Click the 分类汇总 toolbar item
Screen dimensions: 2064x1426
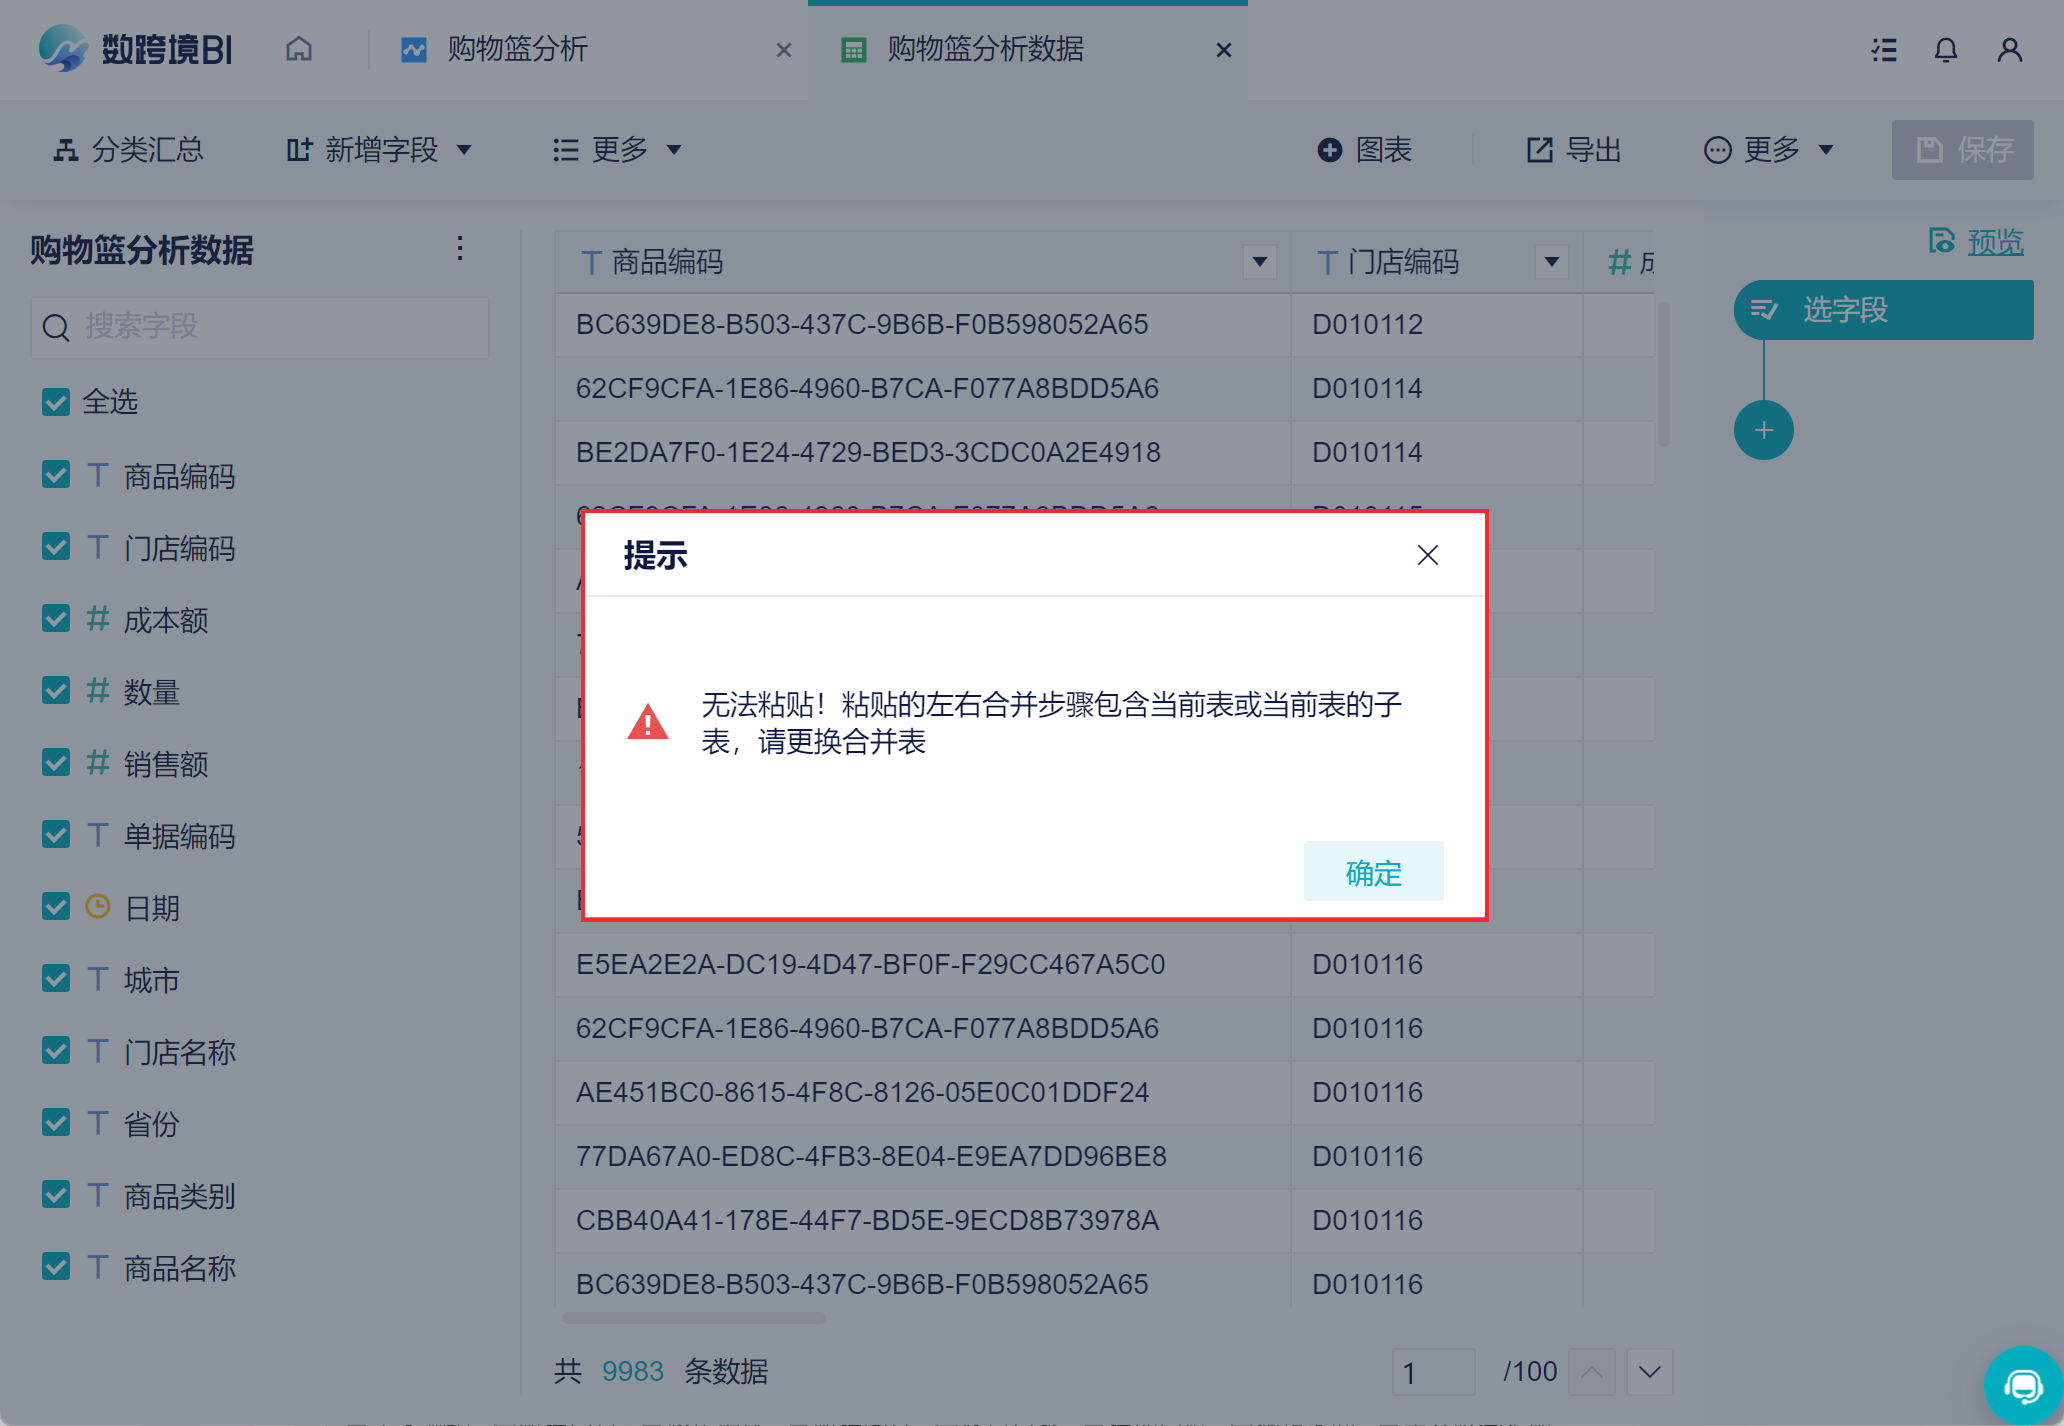(128, 150)
